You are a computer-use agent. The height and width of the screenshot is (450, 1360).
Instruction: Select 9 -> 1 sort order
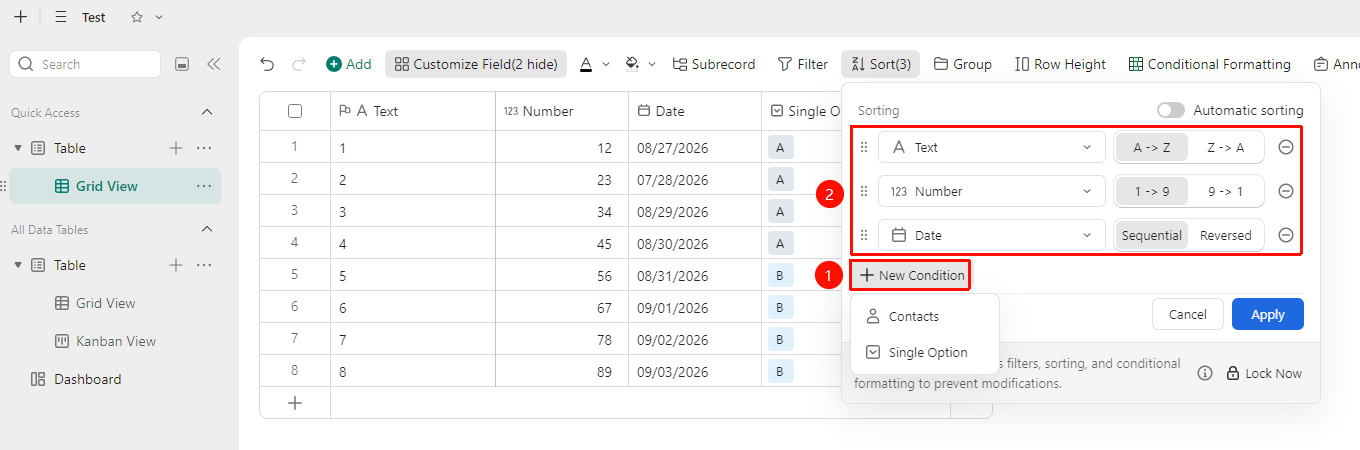click(1226, 191)
